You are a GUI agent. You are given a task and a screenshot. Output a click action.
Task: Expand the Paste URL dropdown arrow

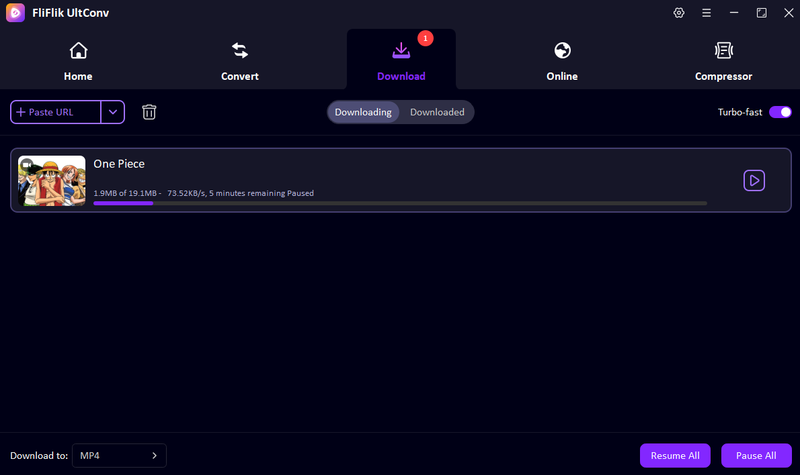click(x=113, y=112)
